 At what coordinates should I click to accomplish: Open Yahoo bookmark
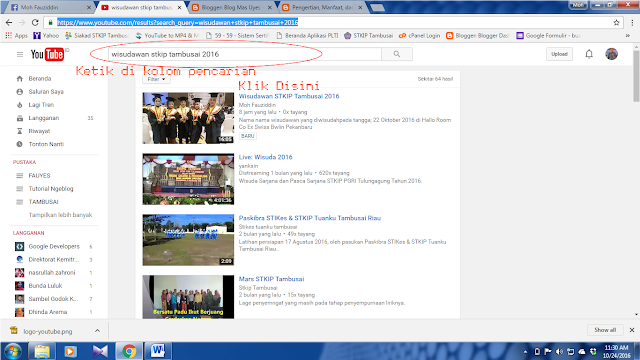(x=46, y=36)
